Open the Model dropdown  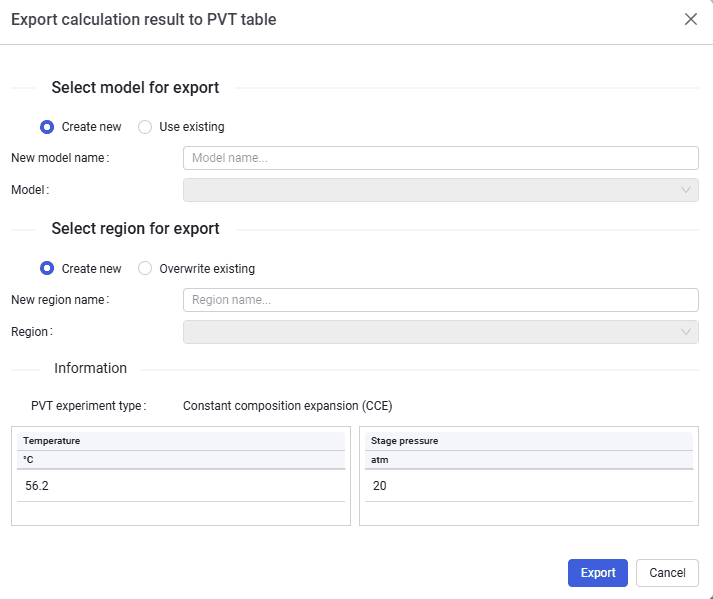(x=441, y=190)
